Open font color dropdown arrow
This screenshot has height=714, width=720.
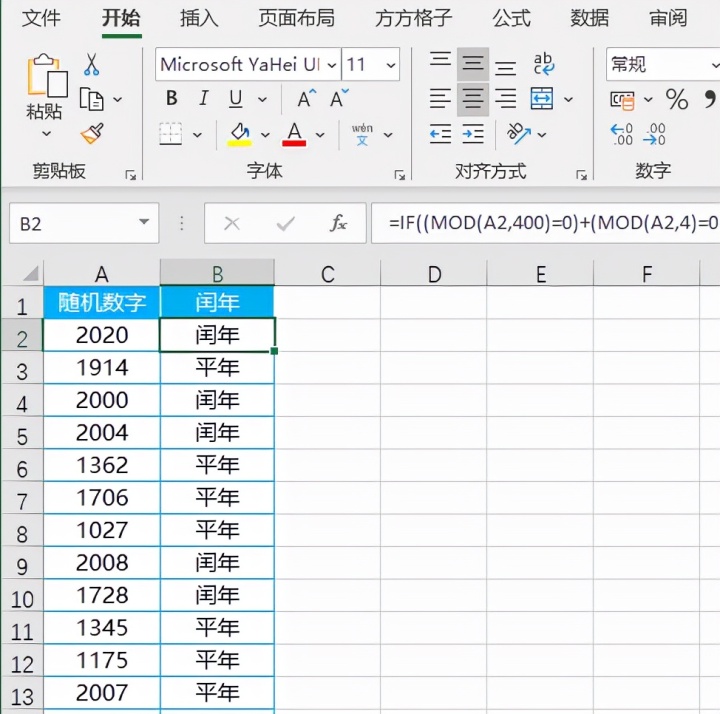(x=320, y=135)
